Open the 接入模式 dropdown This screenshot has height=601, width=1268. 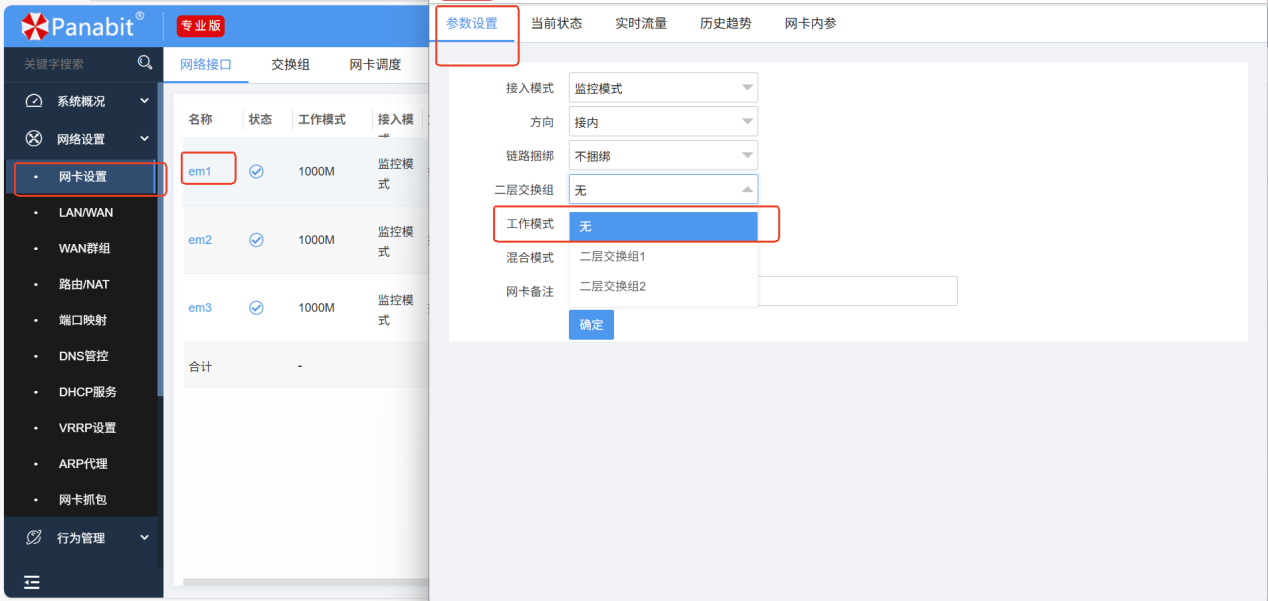tap(663, 88)
